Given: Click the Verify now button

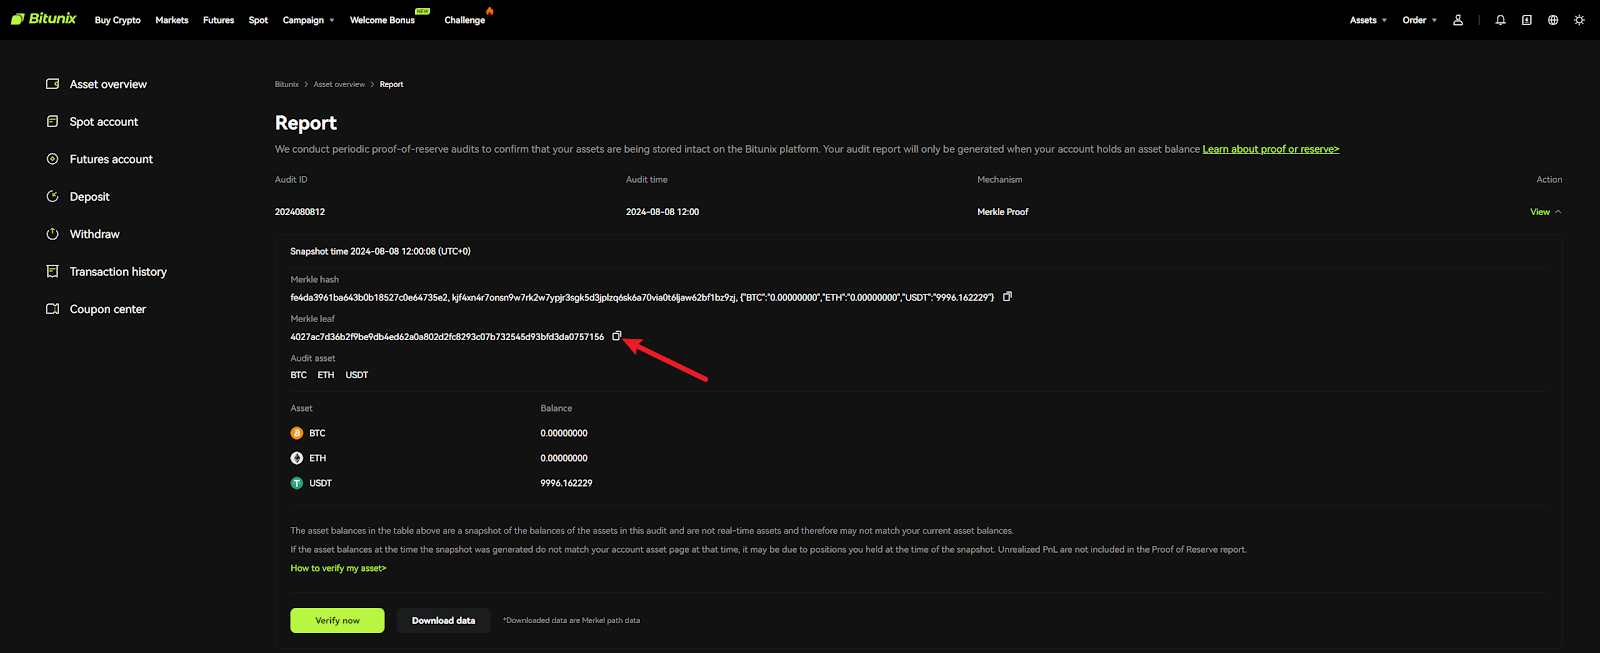Looking at the screenshot, I should point(338,620).
